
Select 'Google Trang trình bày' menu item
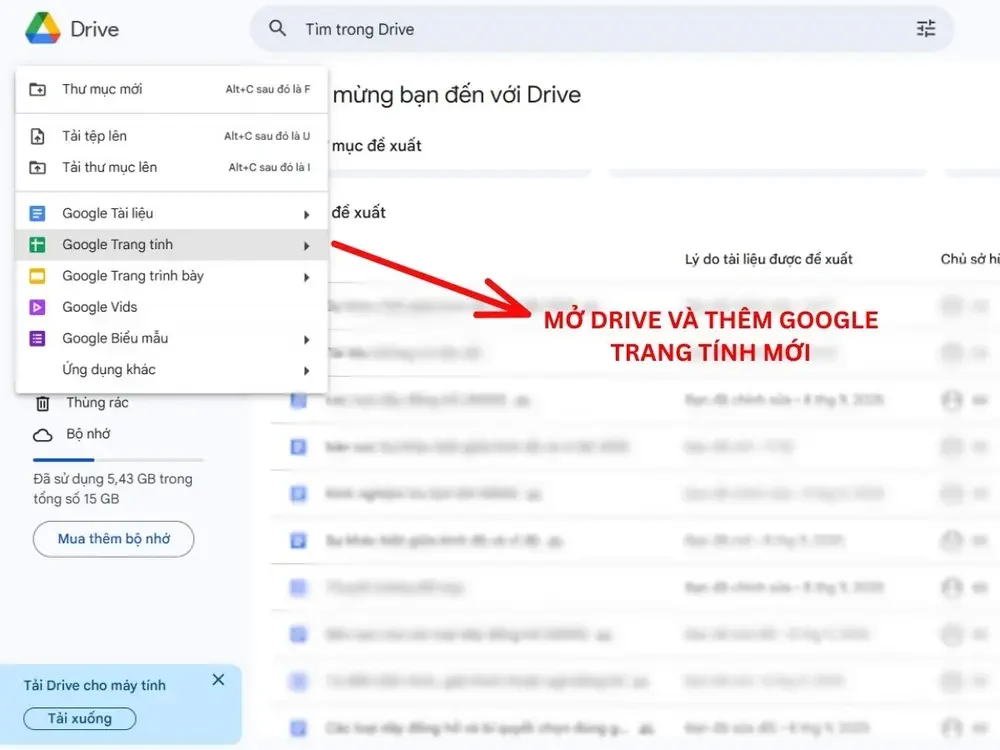172,276
